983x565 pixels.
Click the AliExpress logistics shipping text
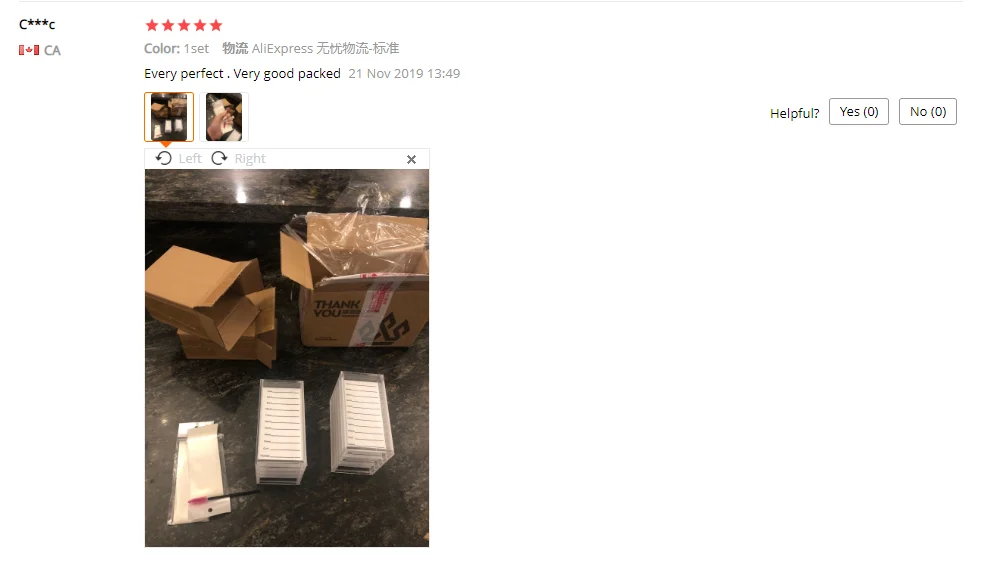click(x=311, y=48)
